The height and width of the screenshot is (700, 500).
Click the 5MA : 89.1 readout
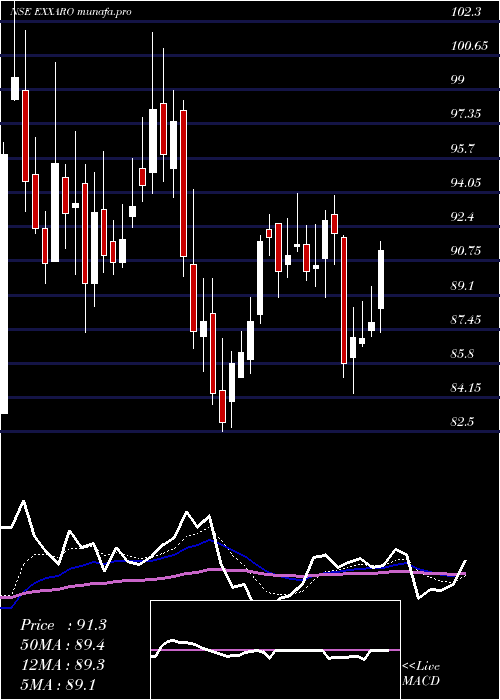[58, 684]
